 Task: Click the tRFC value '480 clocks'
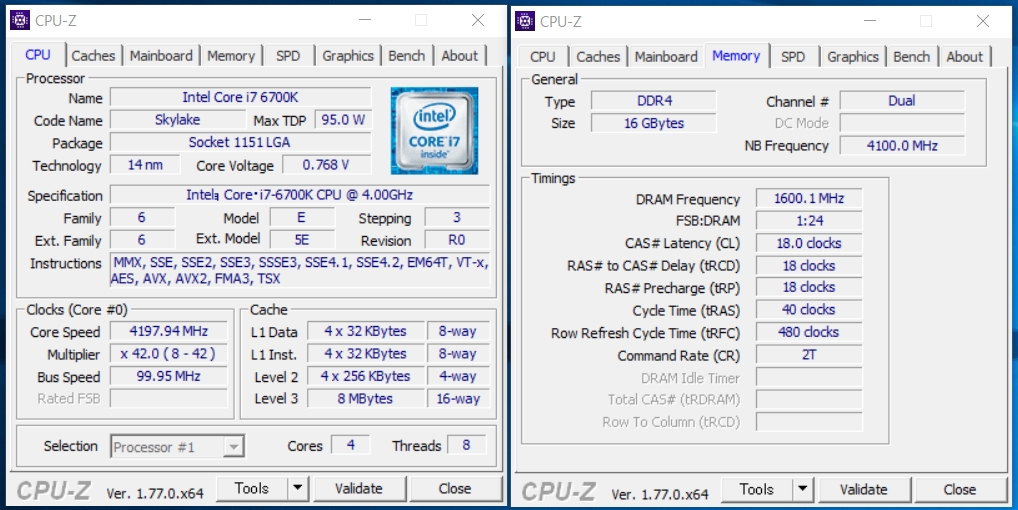point(809,332)
